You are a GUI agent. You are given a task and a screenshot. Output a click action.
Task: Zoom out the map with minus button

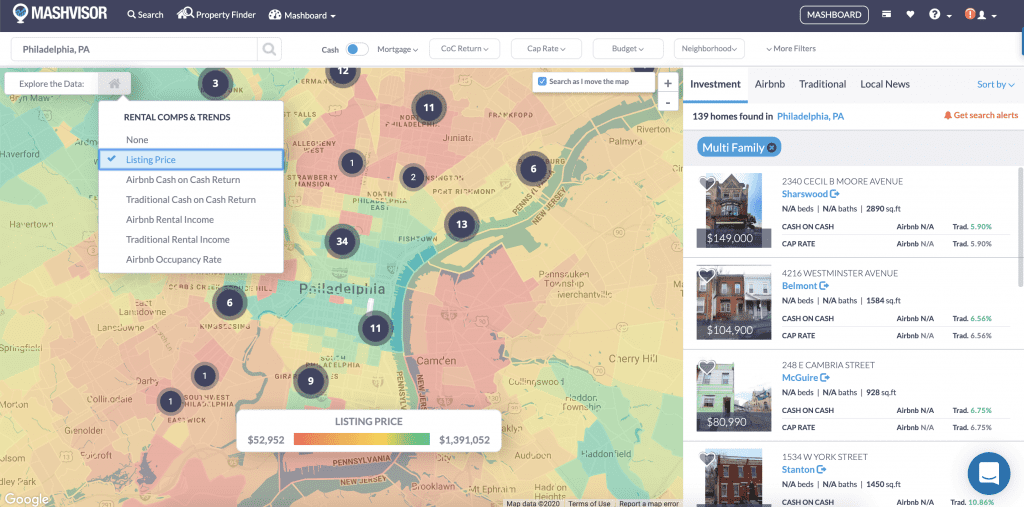[667, 102]
